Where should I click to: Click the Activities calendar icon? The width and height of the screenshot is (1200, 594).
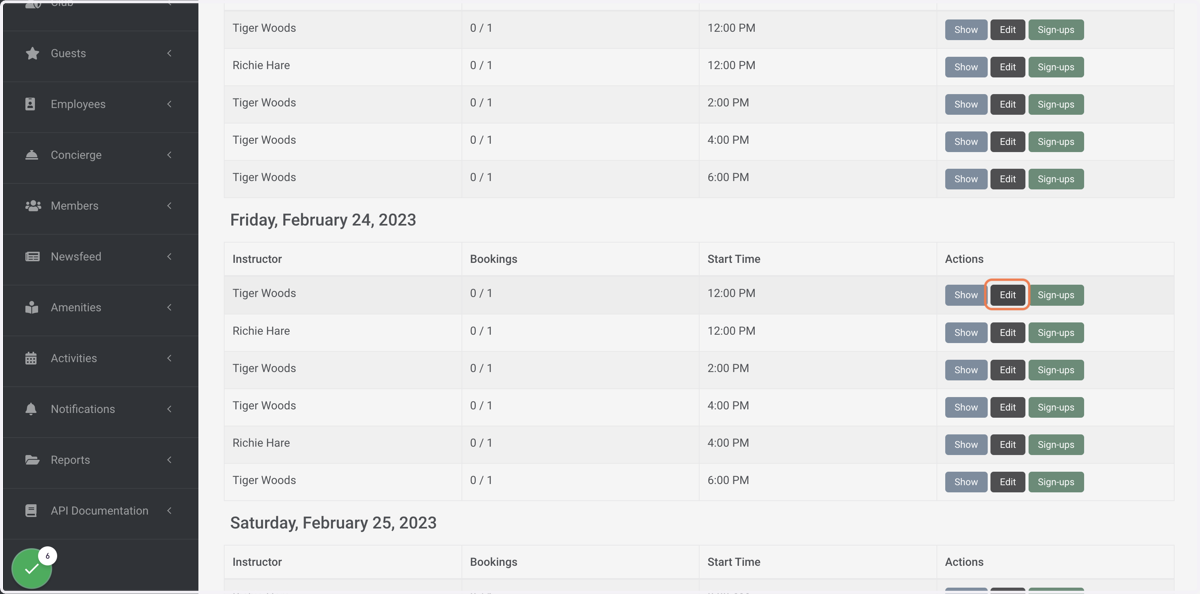coord(31,358)
